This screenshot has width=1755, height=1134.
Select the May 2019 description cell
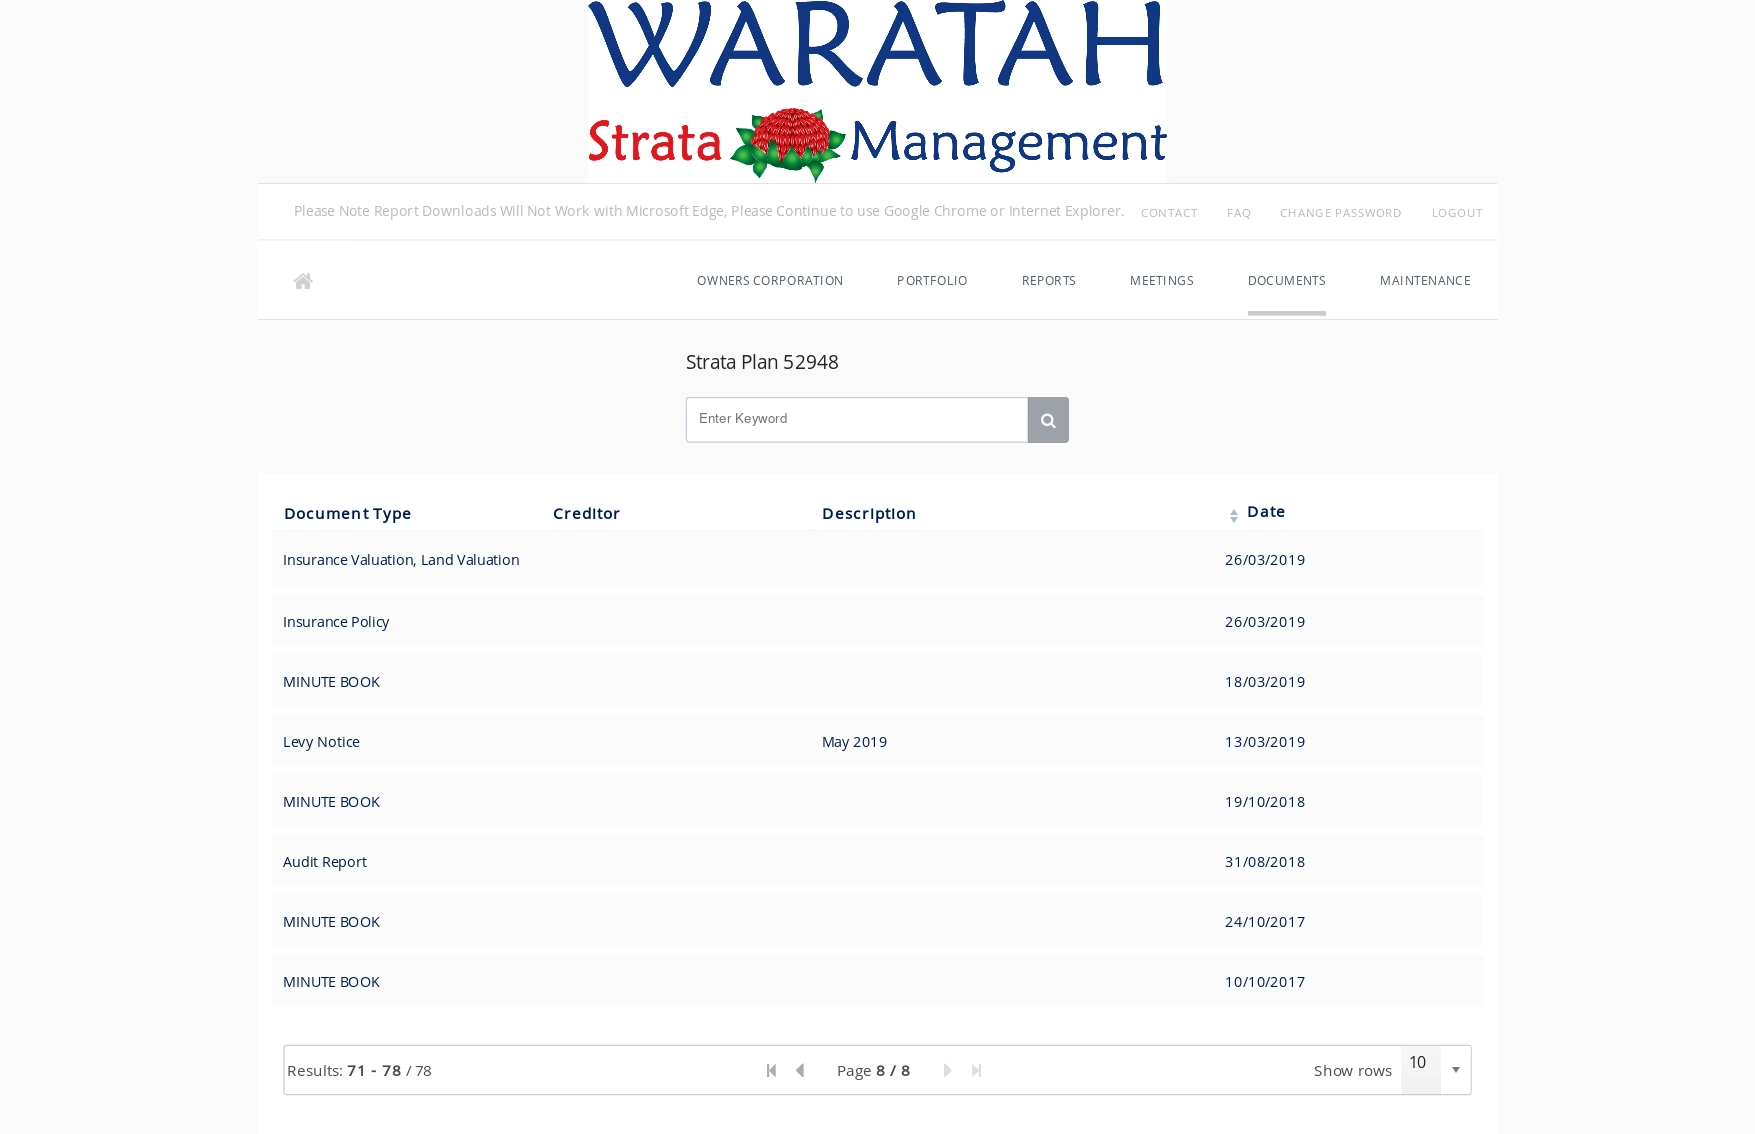click(855, 742)
